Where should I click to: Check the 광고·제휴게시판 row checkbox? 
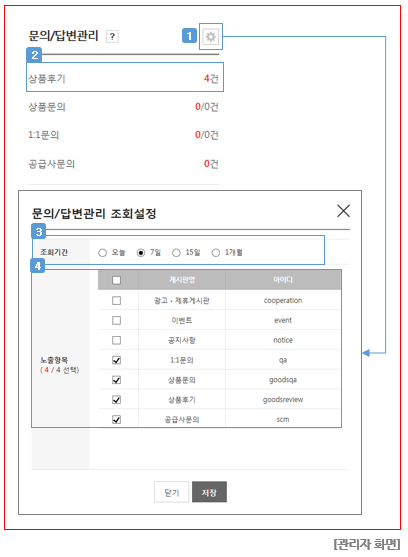point(116,301)
